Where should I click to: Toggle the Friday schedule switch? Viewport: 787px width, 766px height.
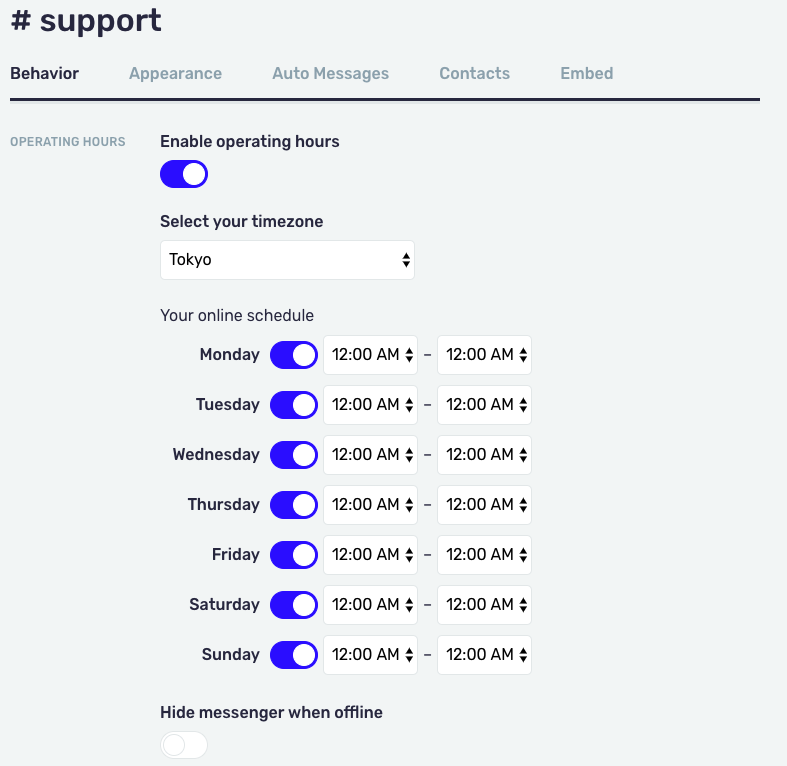294,555
